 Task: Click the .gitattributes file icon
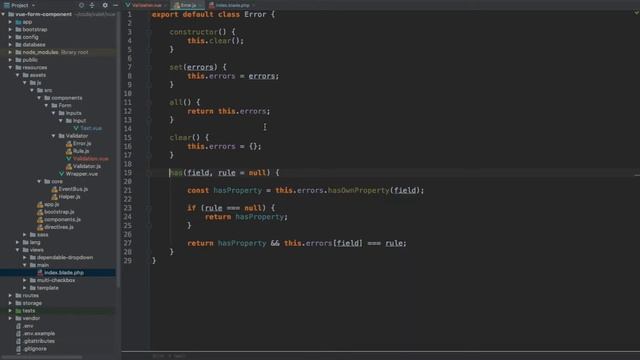click(18, 341)
